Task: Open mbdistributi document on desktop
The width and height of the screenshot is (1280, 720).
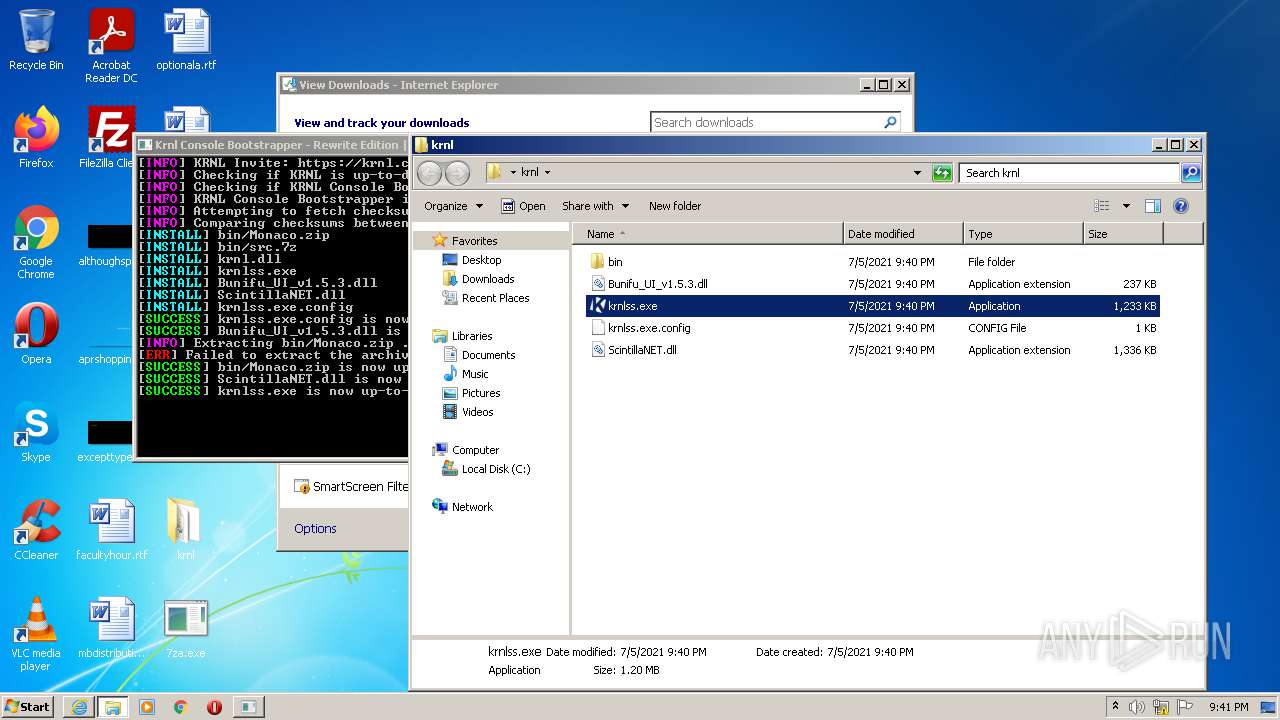Action: (111, 628)
